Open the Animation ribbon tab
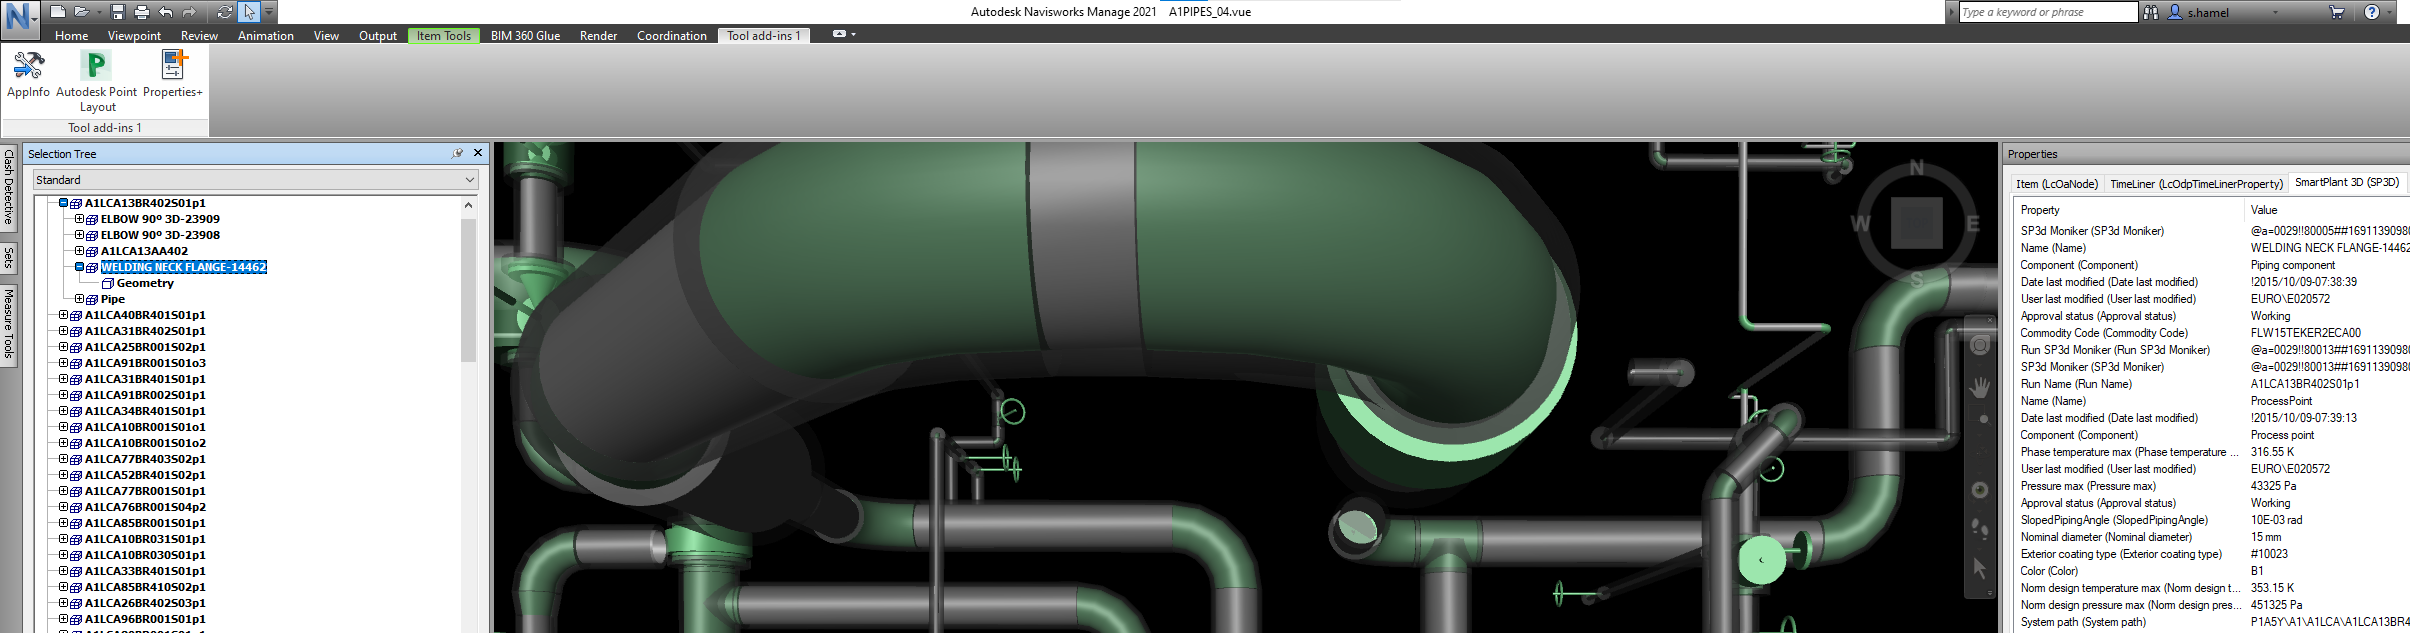 click(265, 35)
